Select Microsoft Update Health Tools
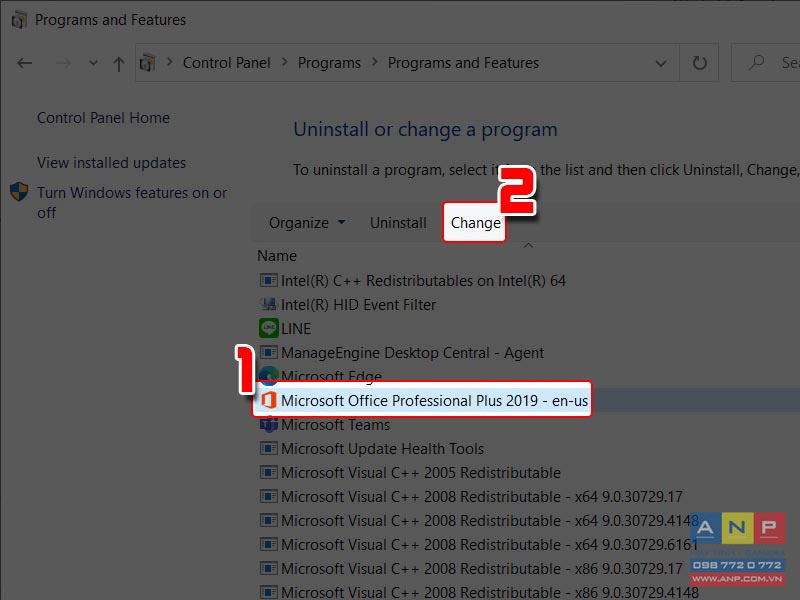 [382, 448]
